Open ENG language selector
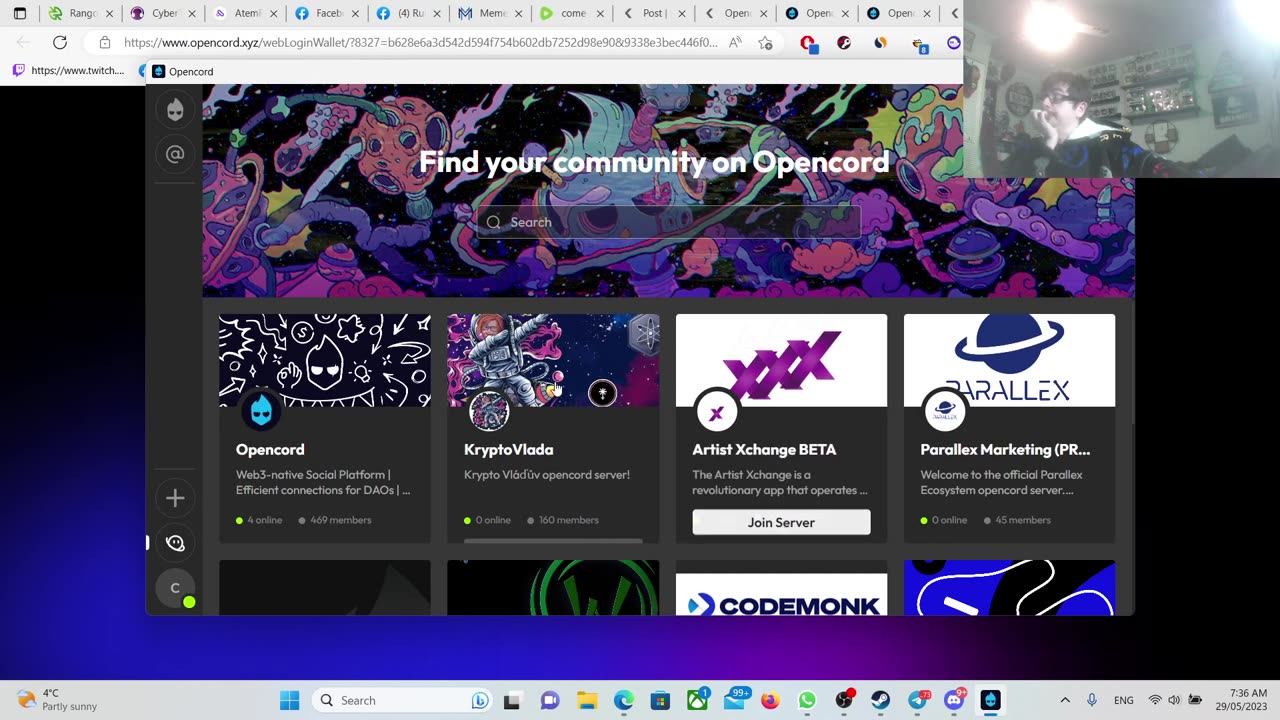Viewport: 1280px width, 720px height. pyautogui.click(x=1123, y=700)
